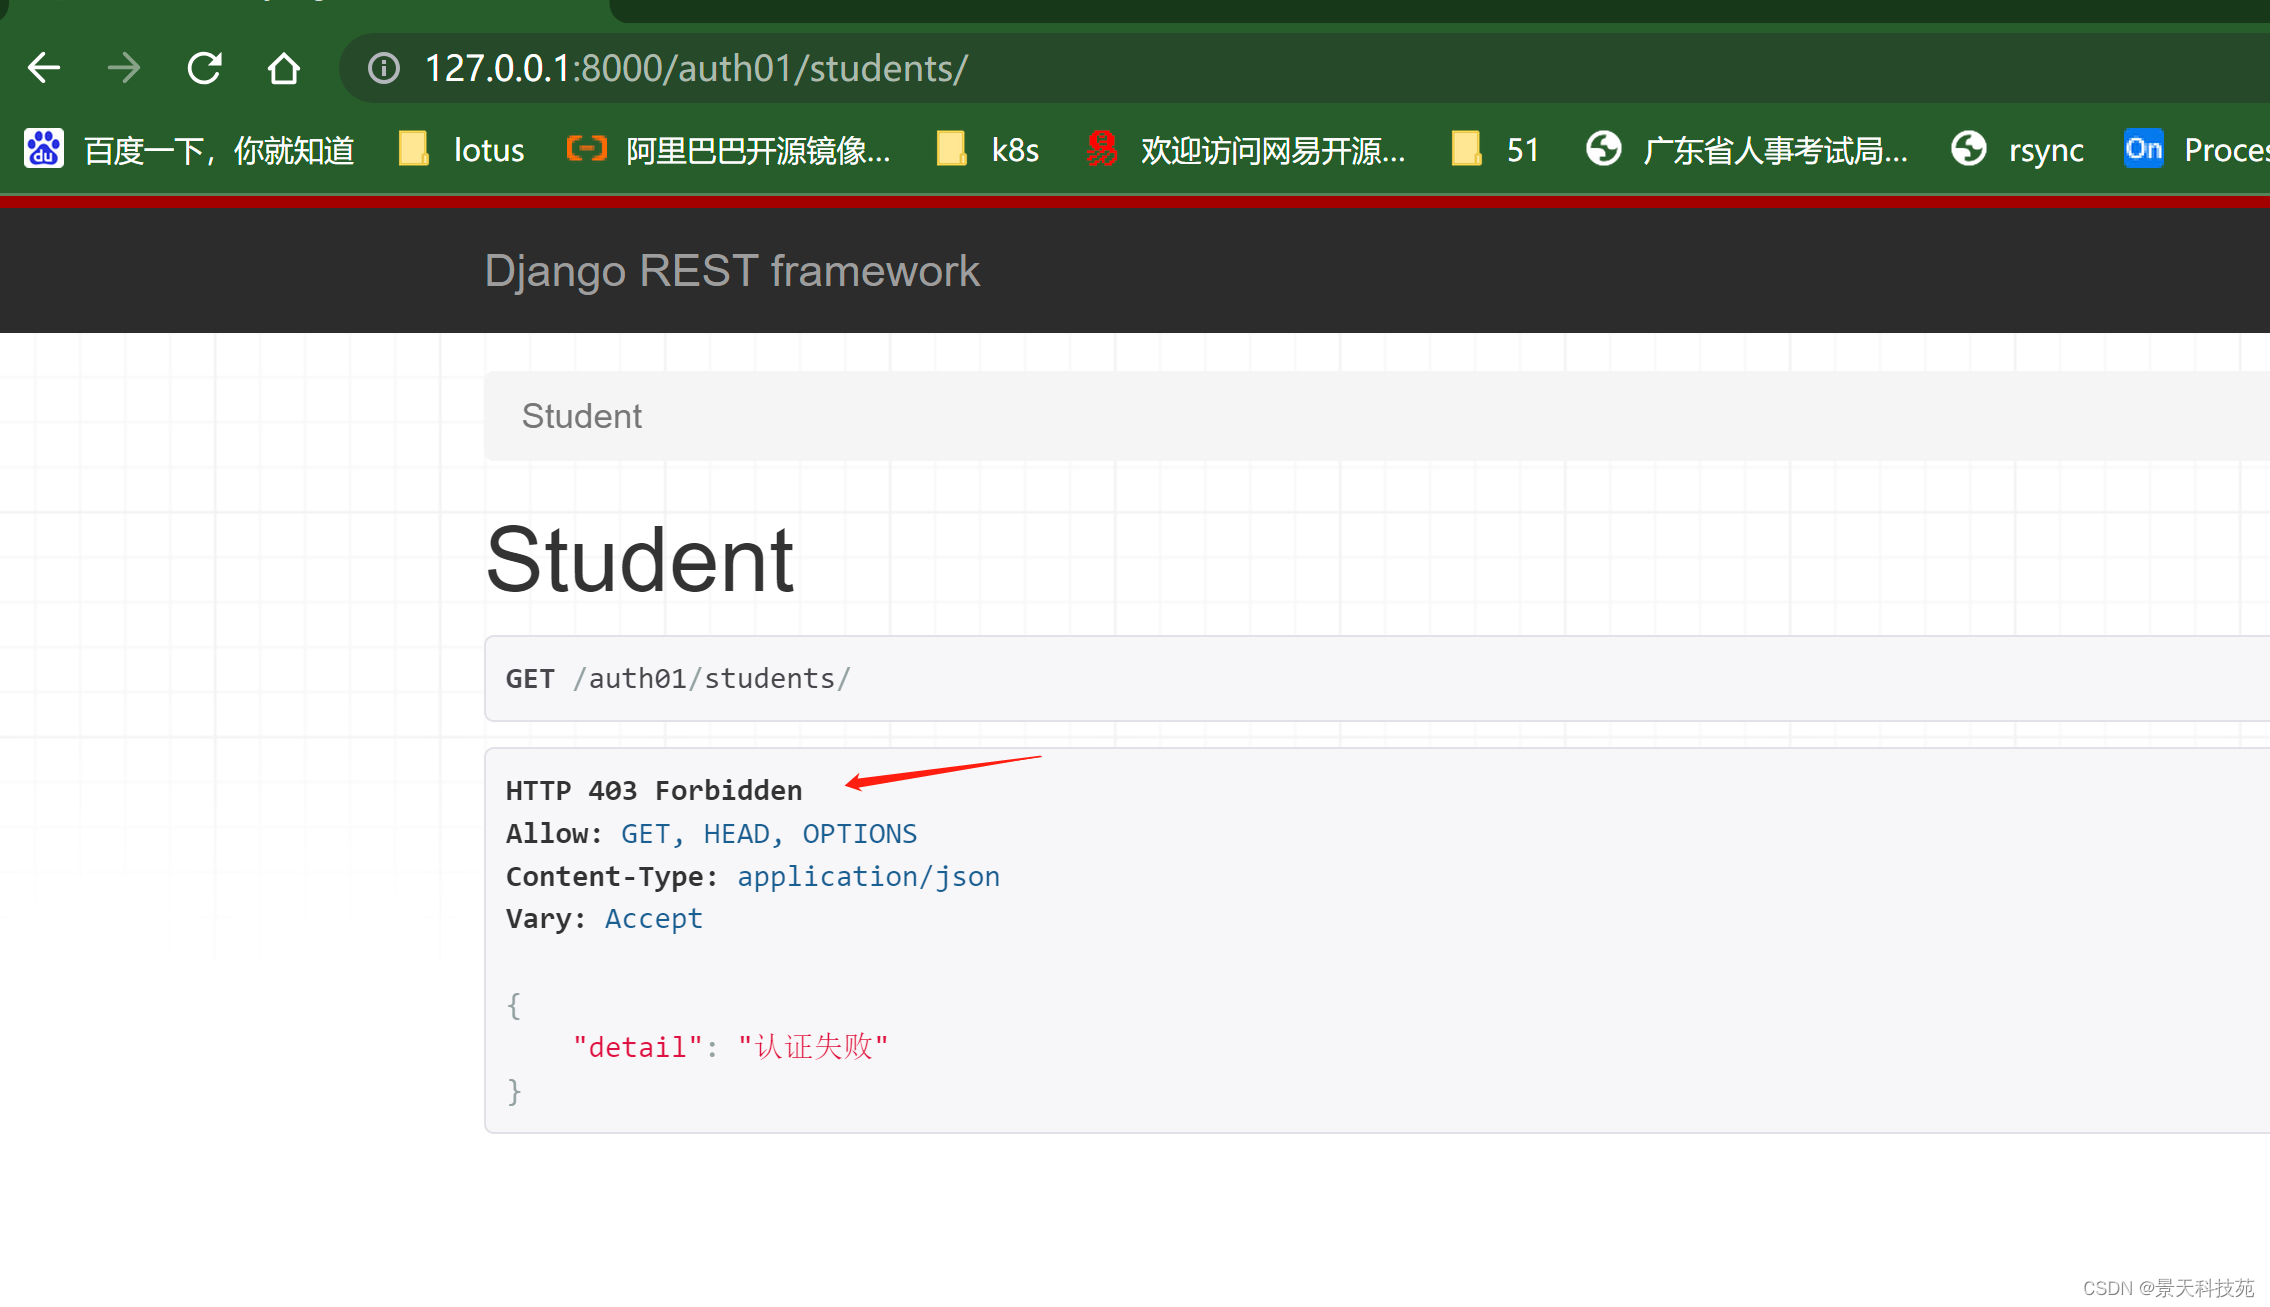Open the k8s bookmark folder
Image resolution: width=2270 pixels, height=1307 pixels.
pyautogui.click(x=988, y=150)
